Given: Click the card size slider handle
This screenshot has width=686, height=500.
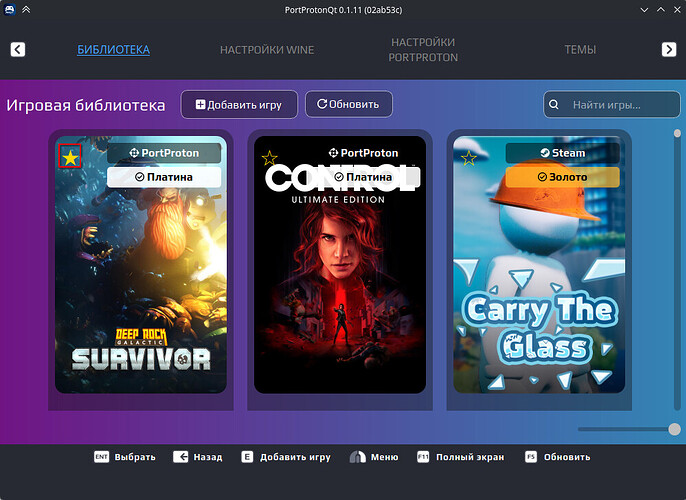Looking at the screenshot, I should (x=674, y=429).
